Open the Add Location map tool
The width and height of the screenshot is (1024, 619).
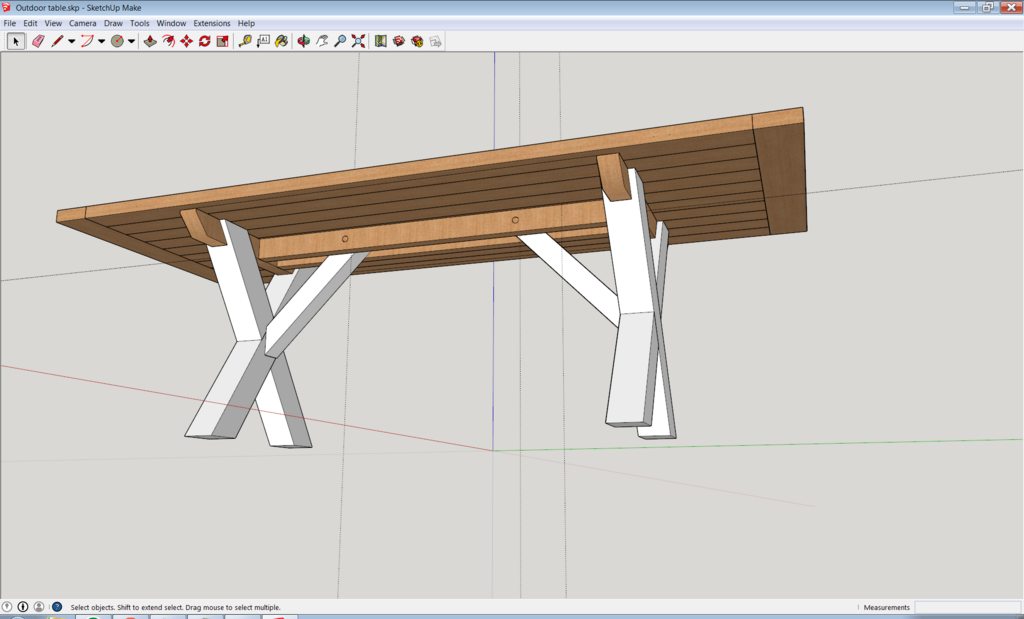tap(381, 41)
